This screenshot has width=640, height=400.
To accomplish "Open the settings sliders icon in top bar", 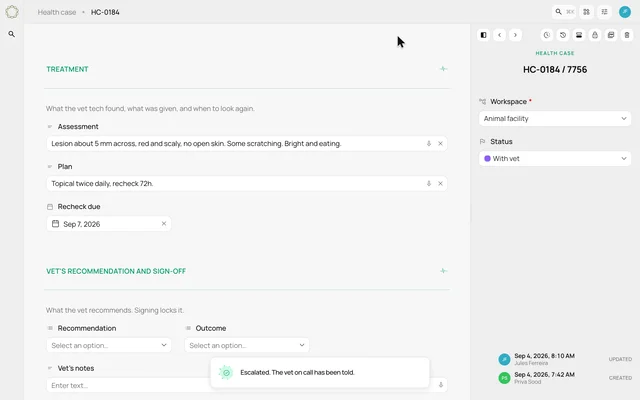I will 604,12.
